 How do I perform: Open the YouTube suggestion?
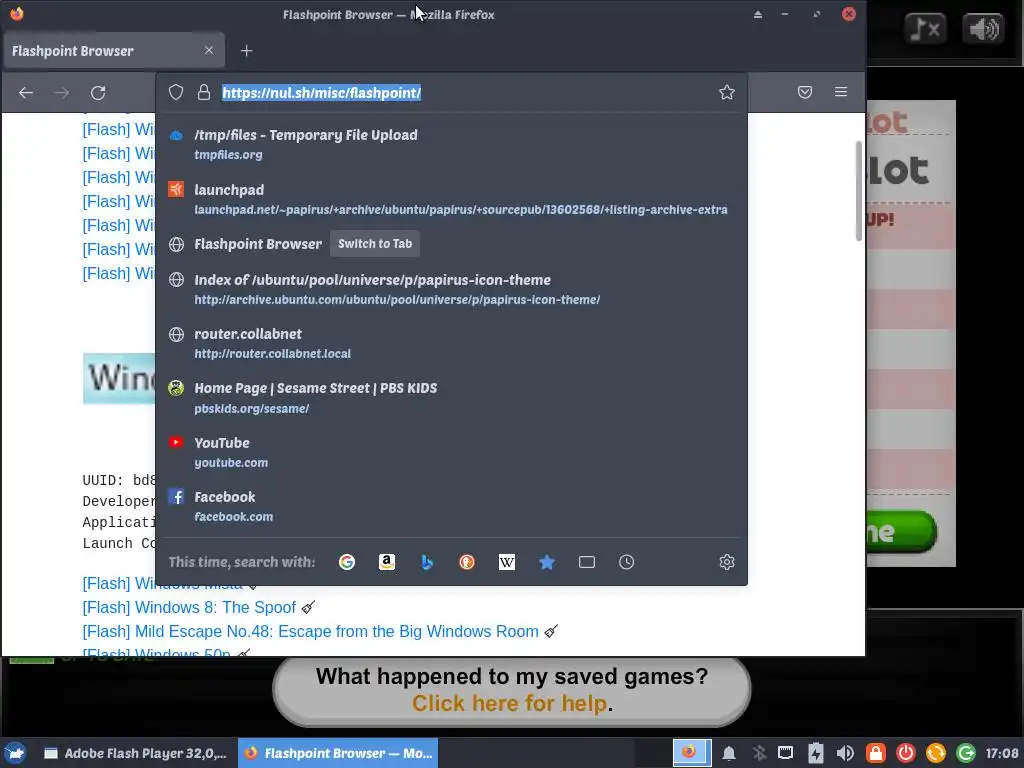click(x=451, y=452)
